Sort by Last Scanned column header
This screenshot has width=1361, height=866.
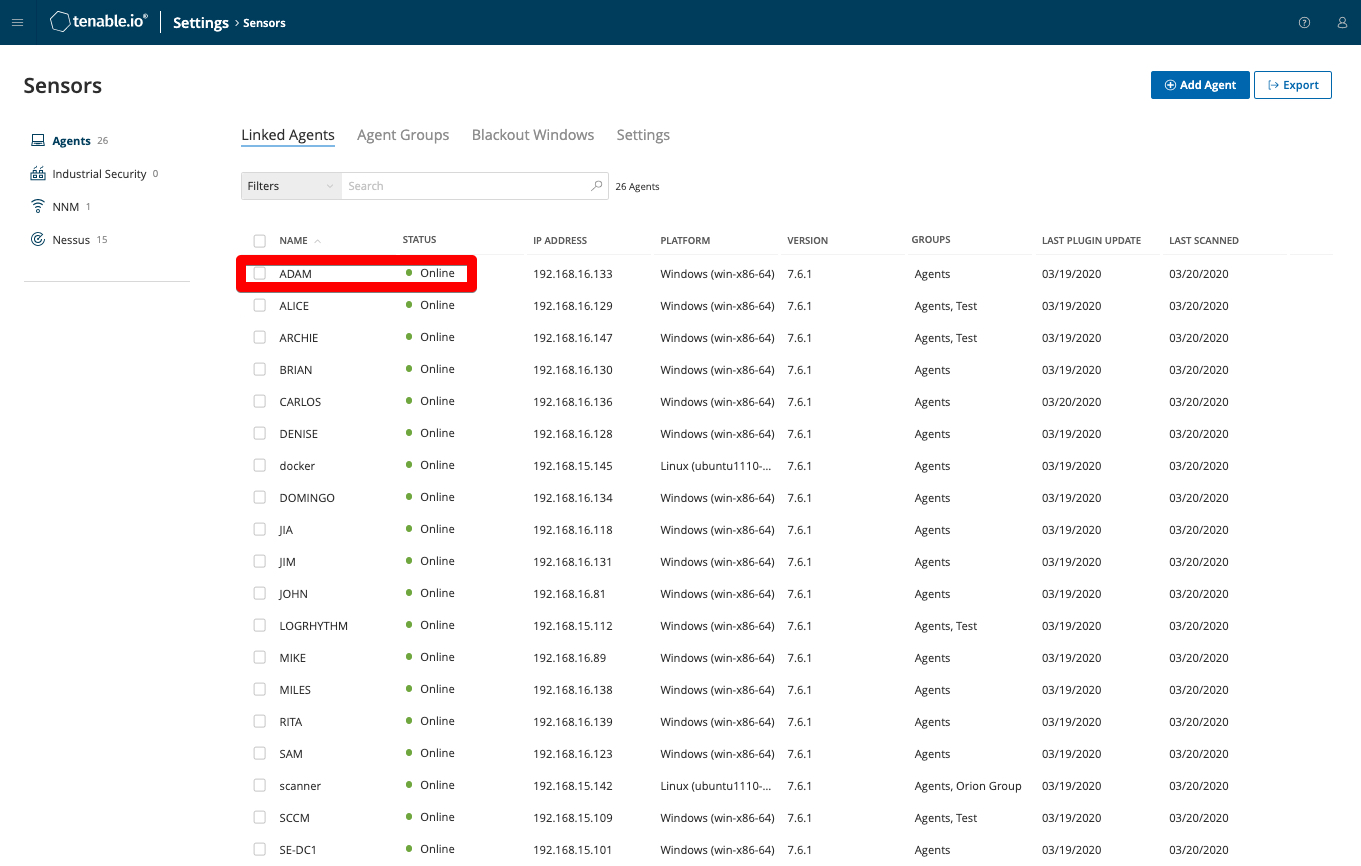pyautogui.click(x=1203, y=241)
